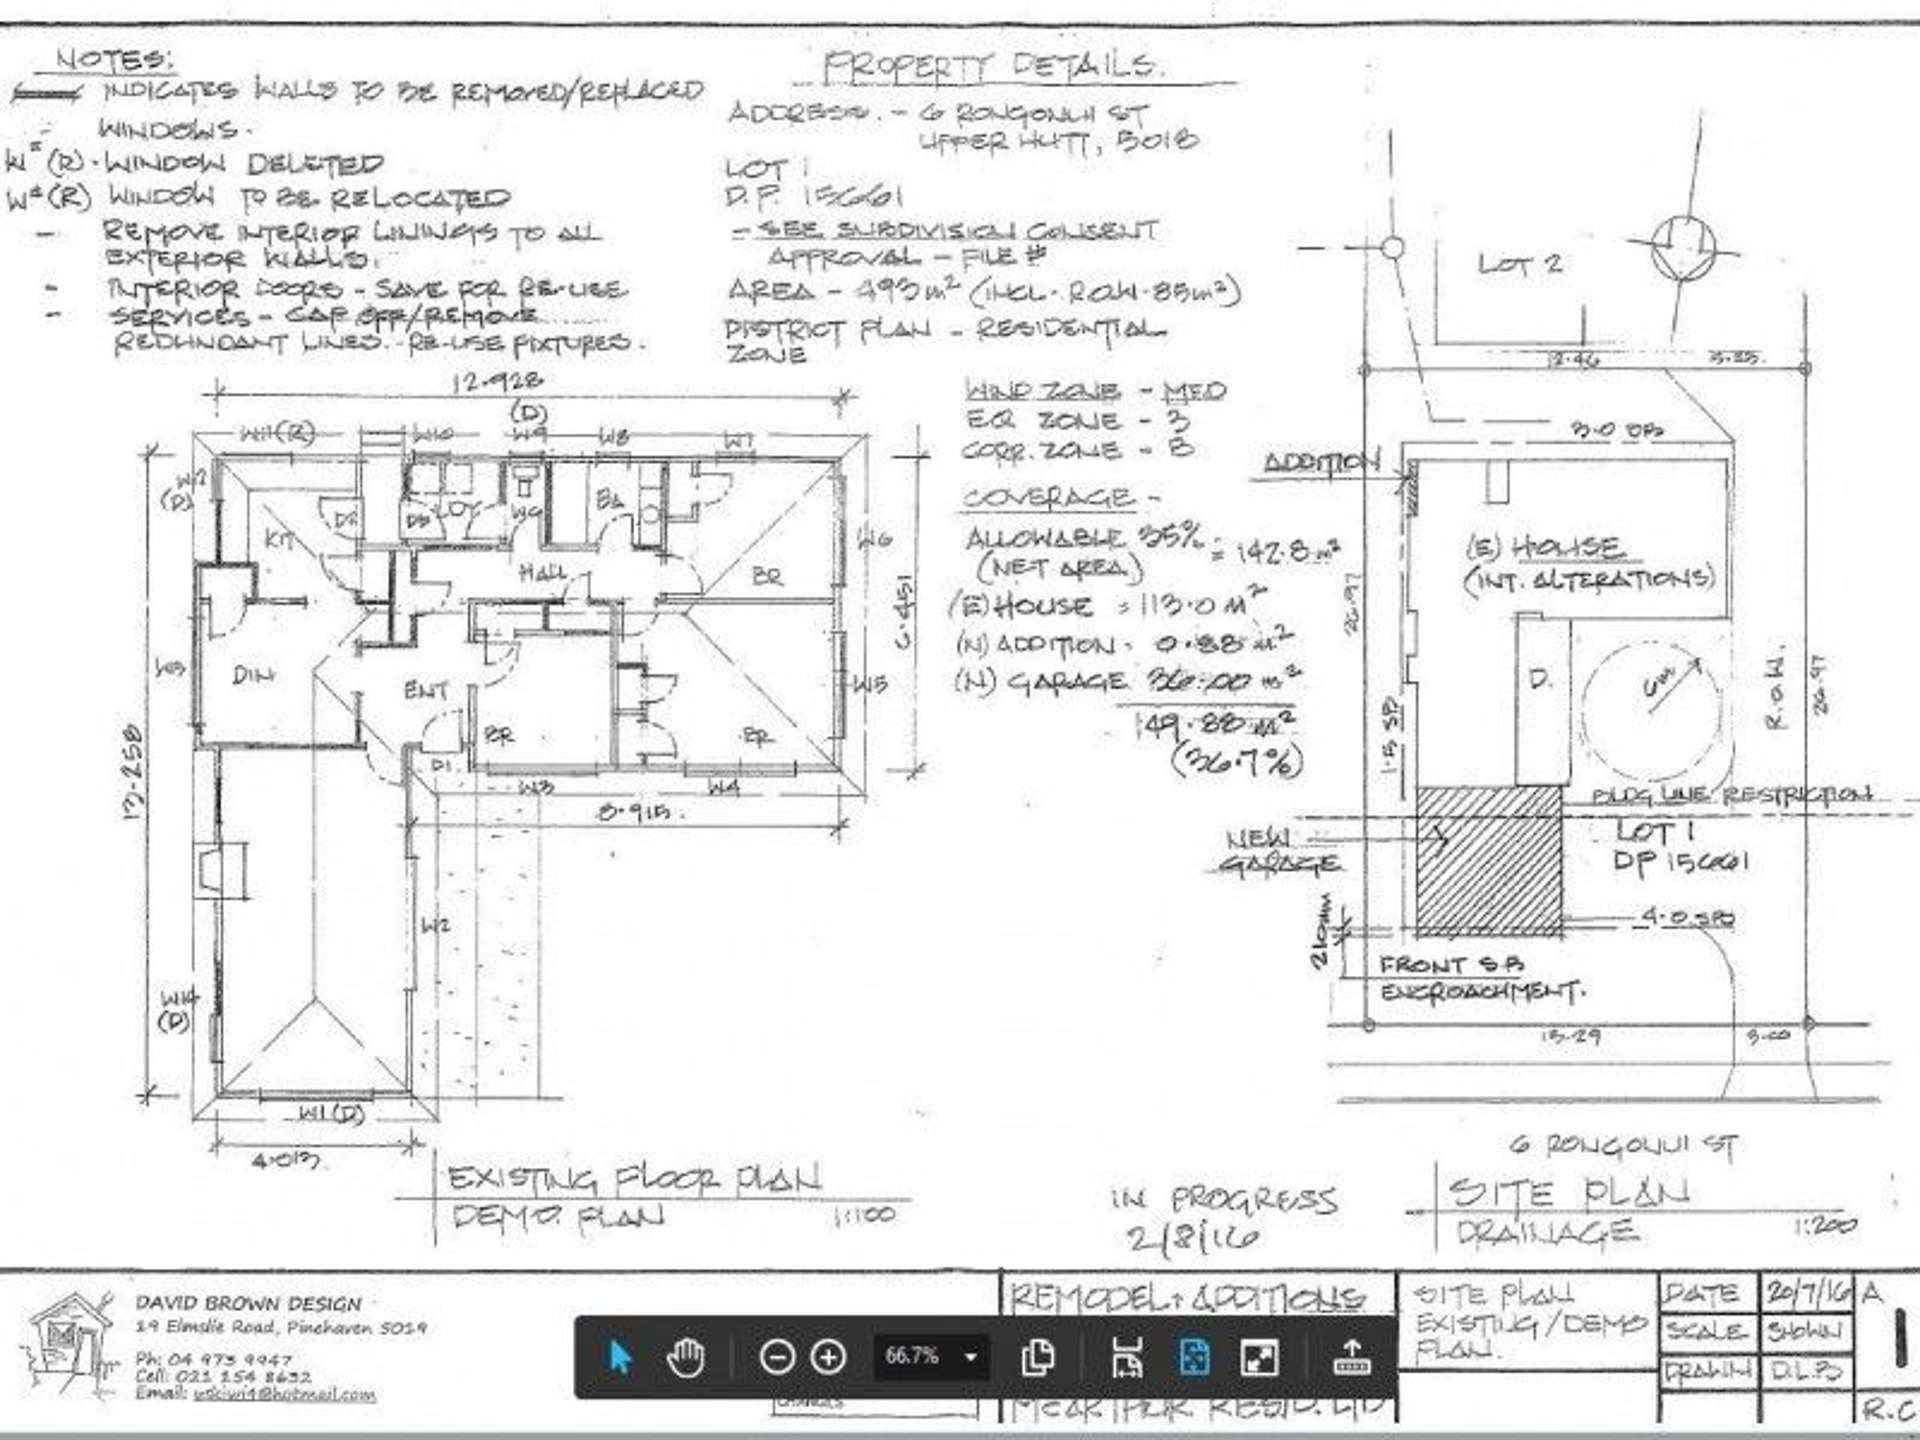Click the dock toolbar upload icon
This screenshot has height=1440, width=1920.
tap(1351, 1357)
